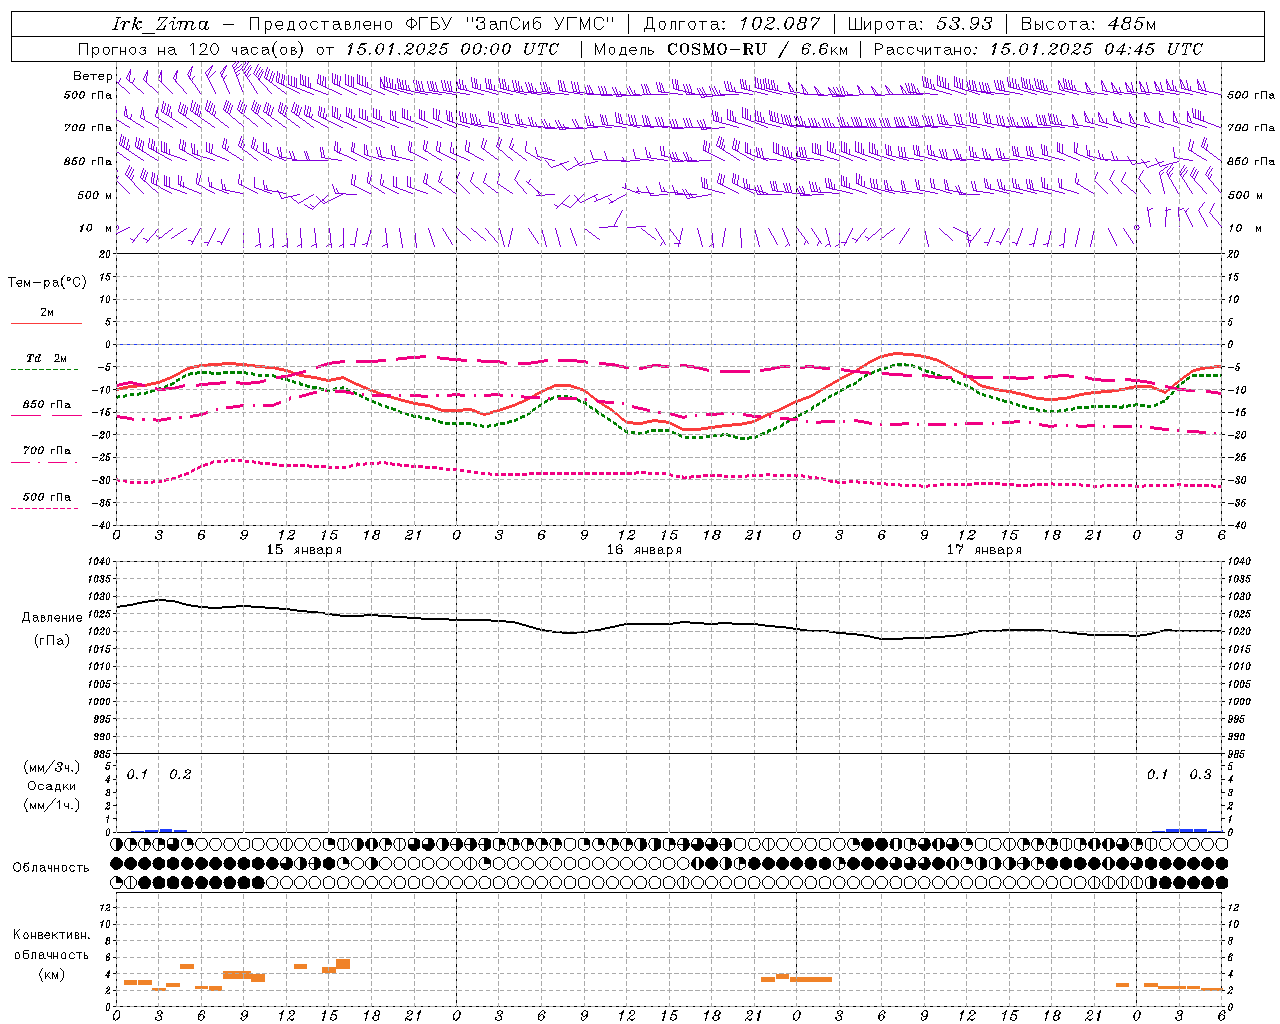The height and width of the screenshot is (1024, 1280).
Task: Select the Рассчитано: 15.01.2025 04:45 UTC timestamp
Action: (x=1038, y=49)
